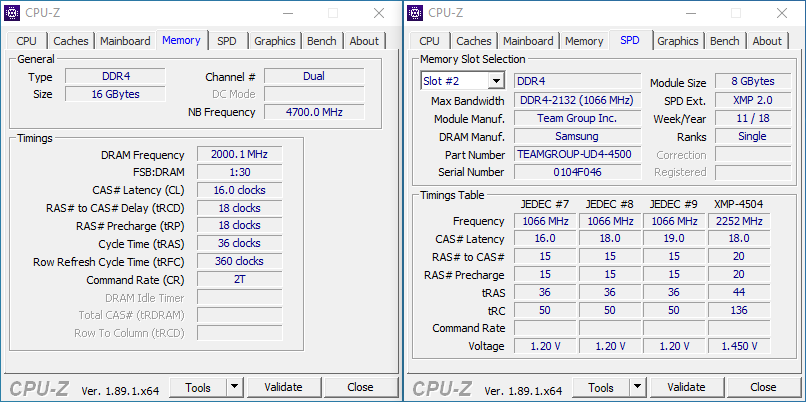The width and height of the screenshot is (806, 402).
Task: Open Tools dropdown arrow in right window
Action: (637, 387)
